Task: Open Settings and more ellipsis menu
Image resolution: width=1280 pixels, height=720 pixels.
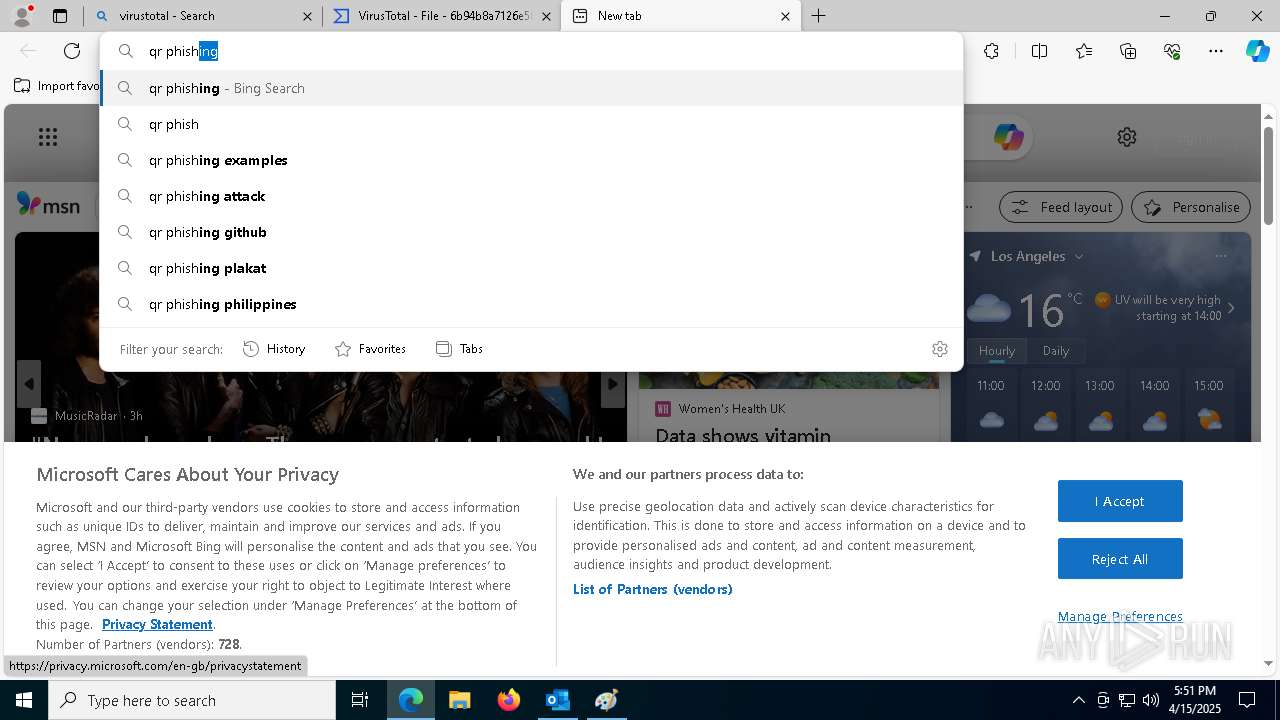Action: click(x=1216, y=51)
